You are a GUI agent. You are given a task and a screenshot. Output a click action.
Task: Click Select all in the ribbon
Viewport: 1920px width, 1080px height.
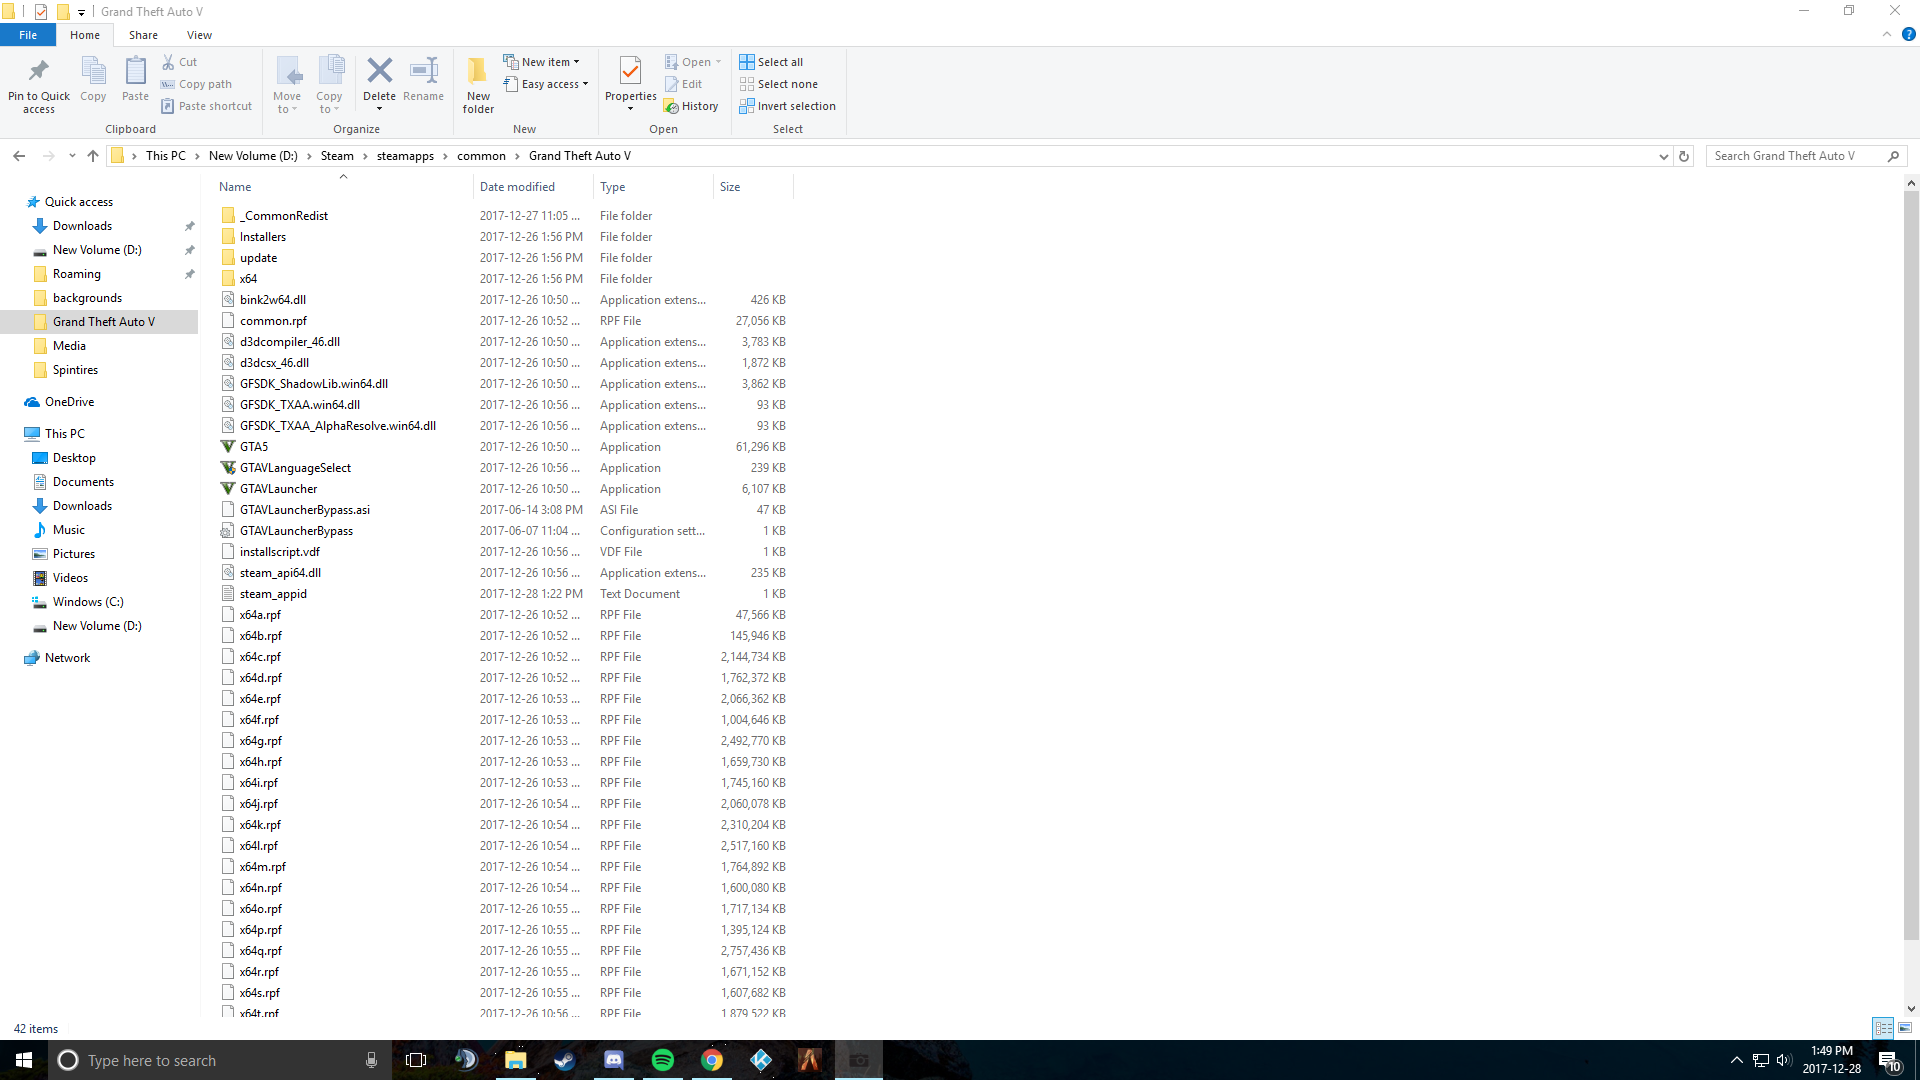click(771, 62)
